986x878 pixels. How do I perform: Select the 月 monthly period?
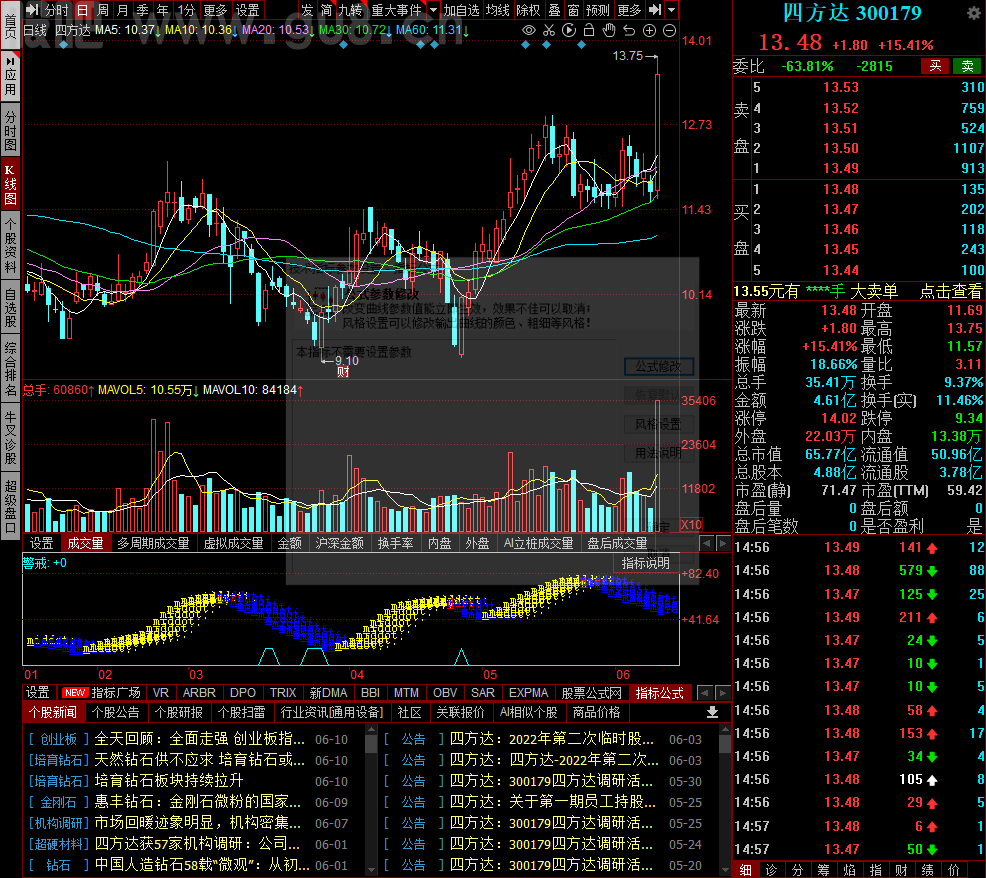point(123,10)
